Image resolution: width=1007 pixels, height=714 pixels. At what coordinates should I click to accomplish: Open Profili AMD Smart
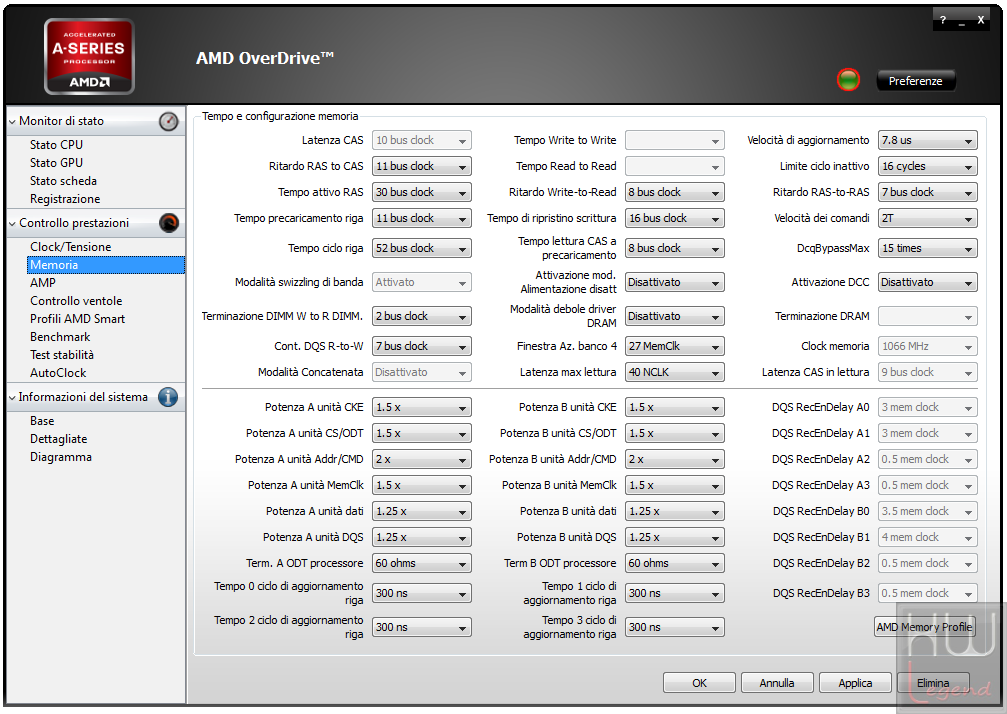(77, 318)
